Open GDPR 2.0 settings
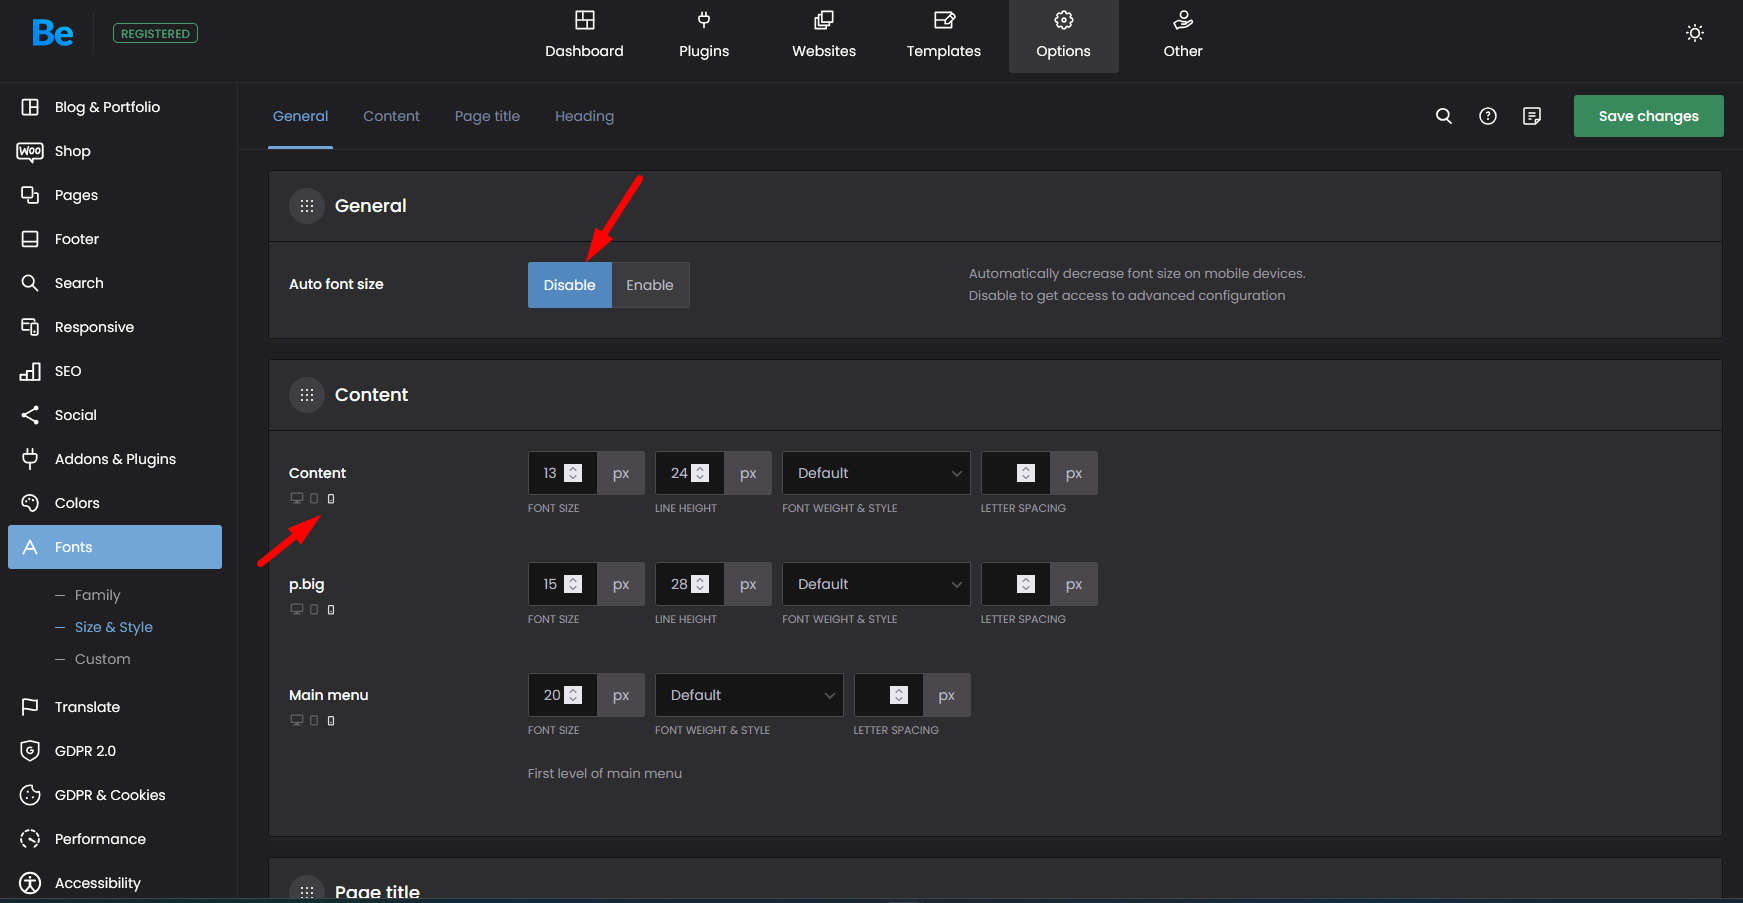The width and height of the screenshot is (1743, 903). pos(115,751)
